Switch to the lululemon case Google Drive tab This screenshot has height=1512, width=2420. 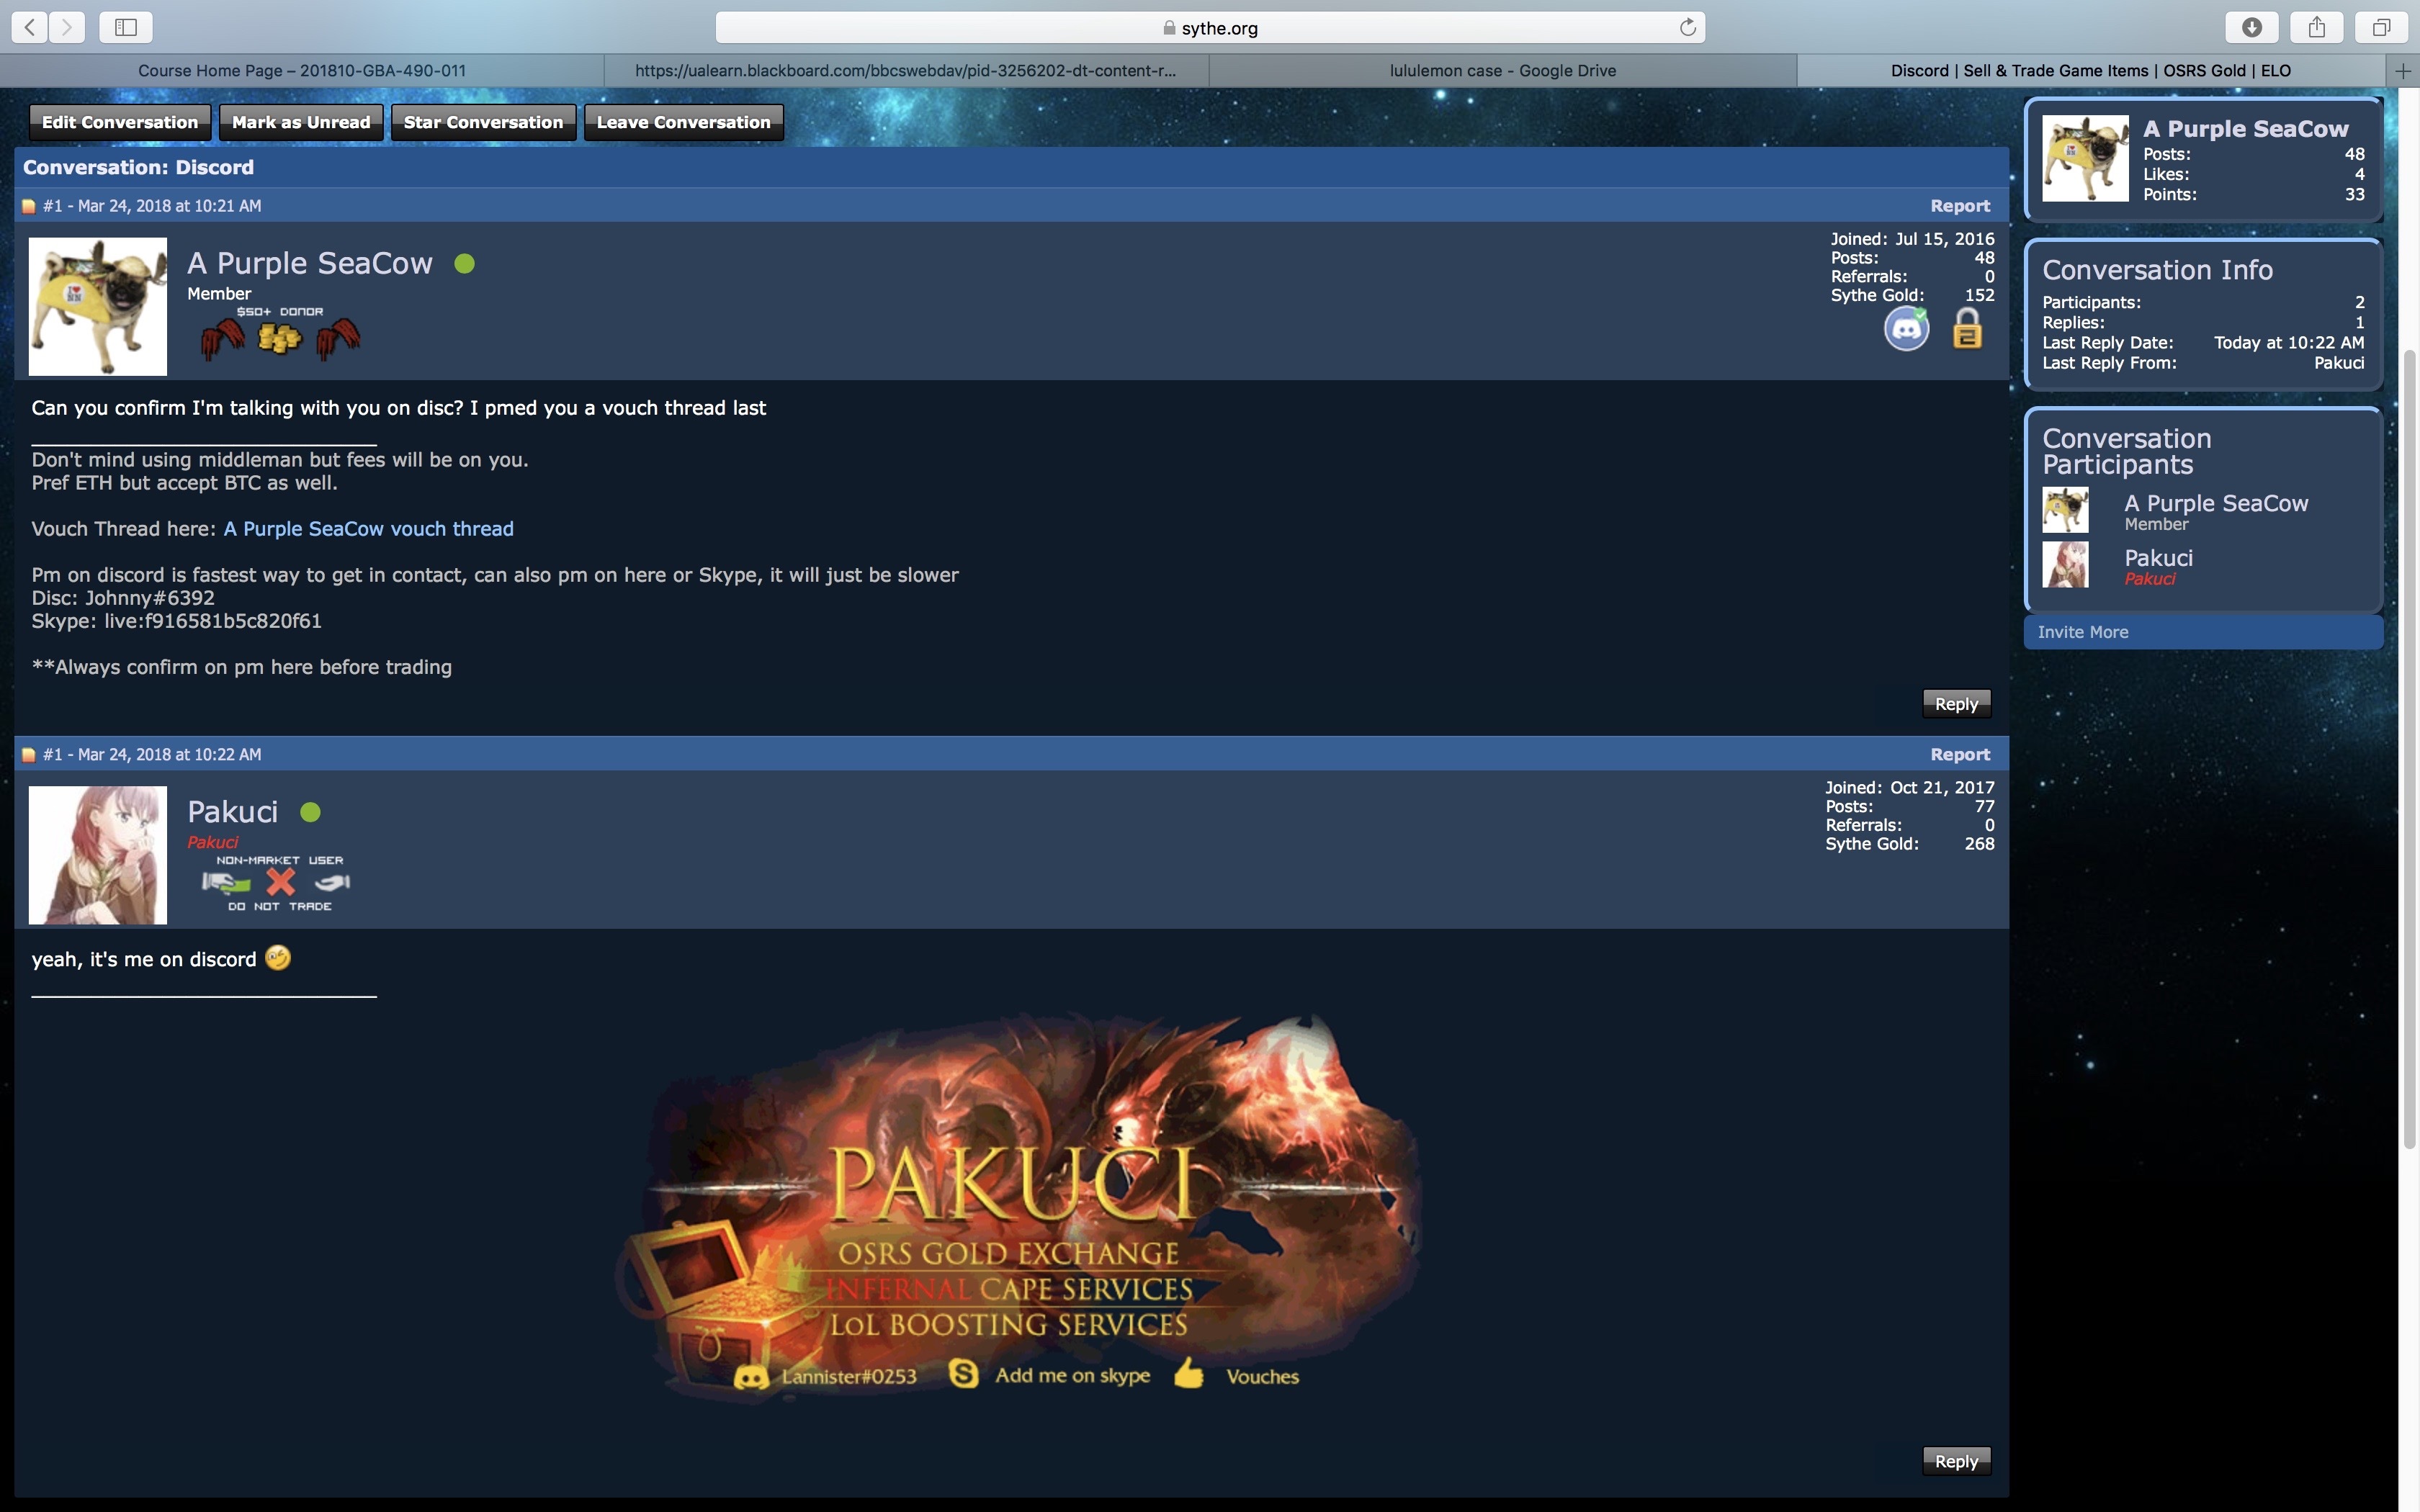click(1502, 70)
